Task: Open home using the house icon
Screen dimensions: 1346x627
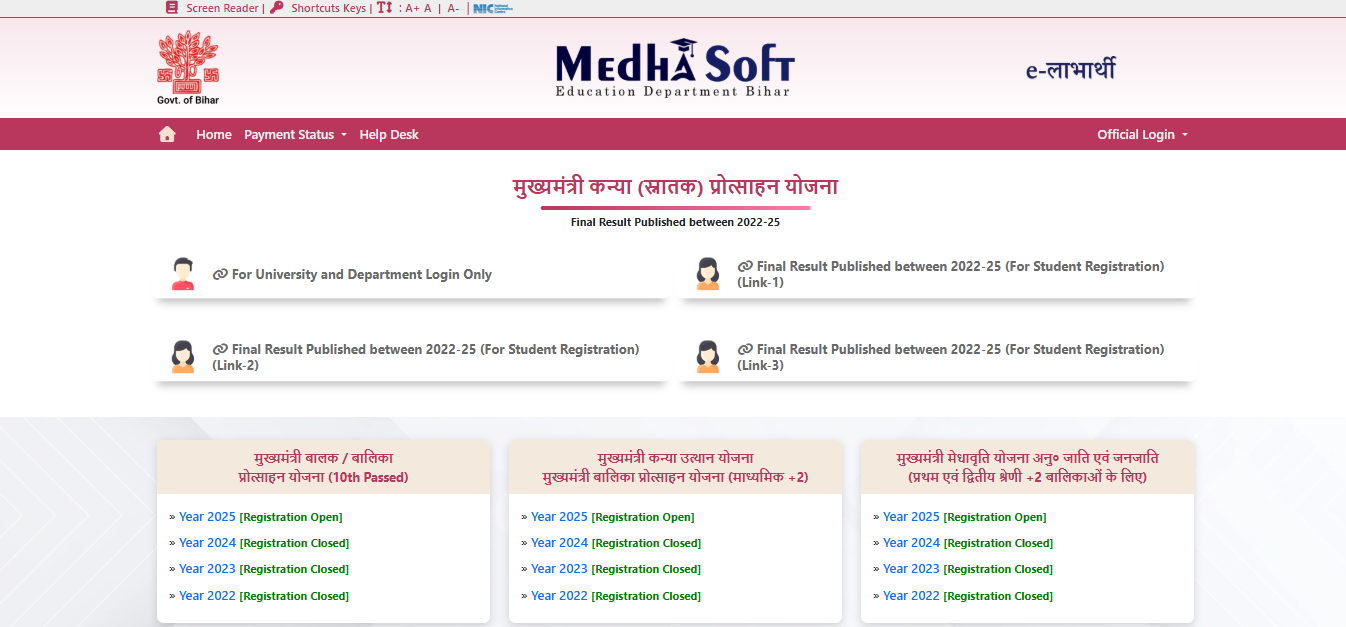Action: pos(167,133)
